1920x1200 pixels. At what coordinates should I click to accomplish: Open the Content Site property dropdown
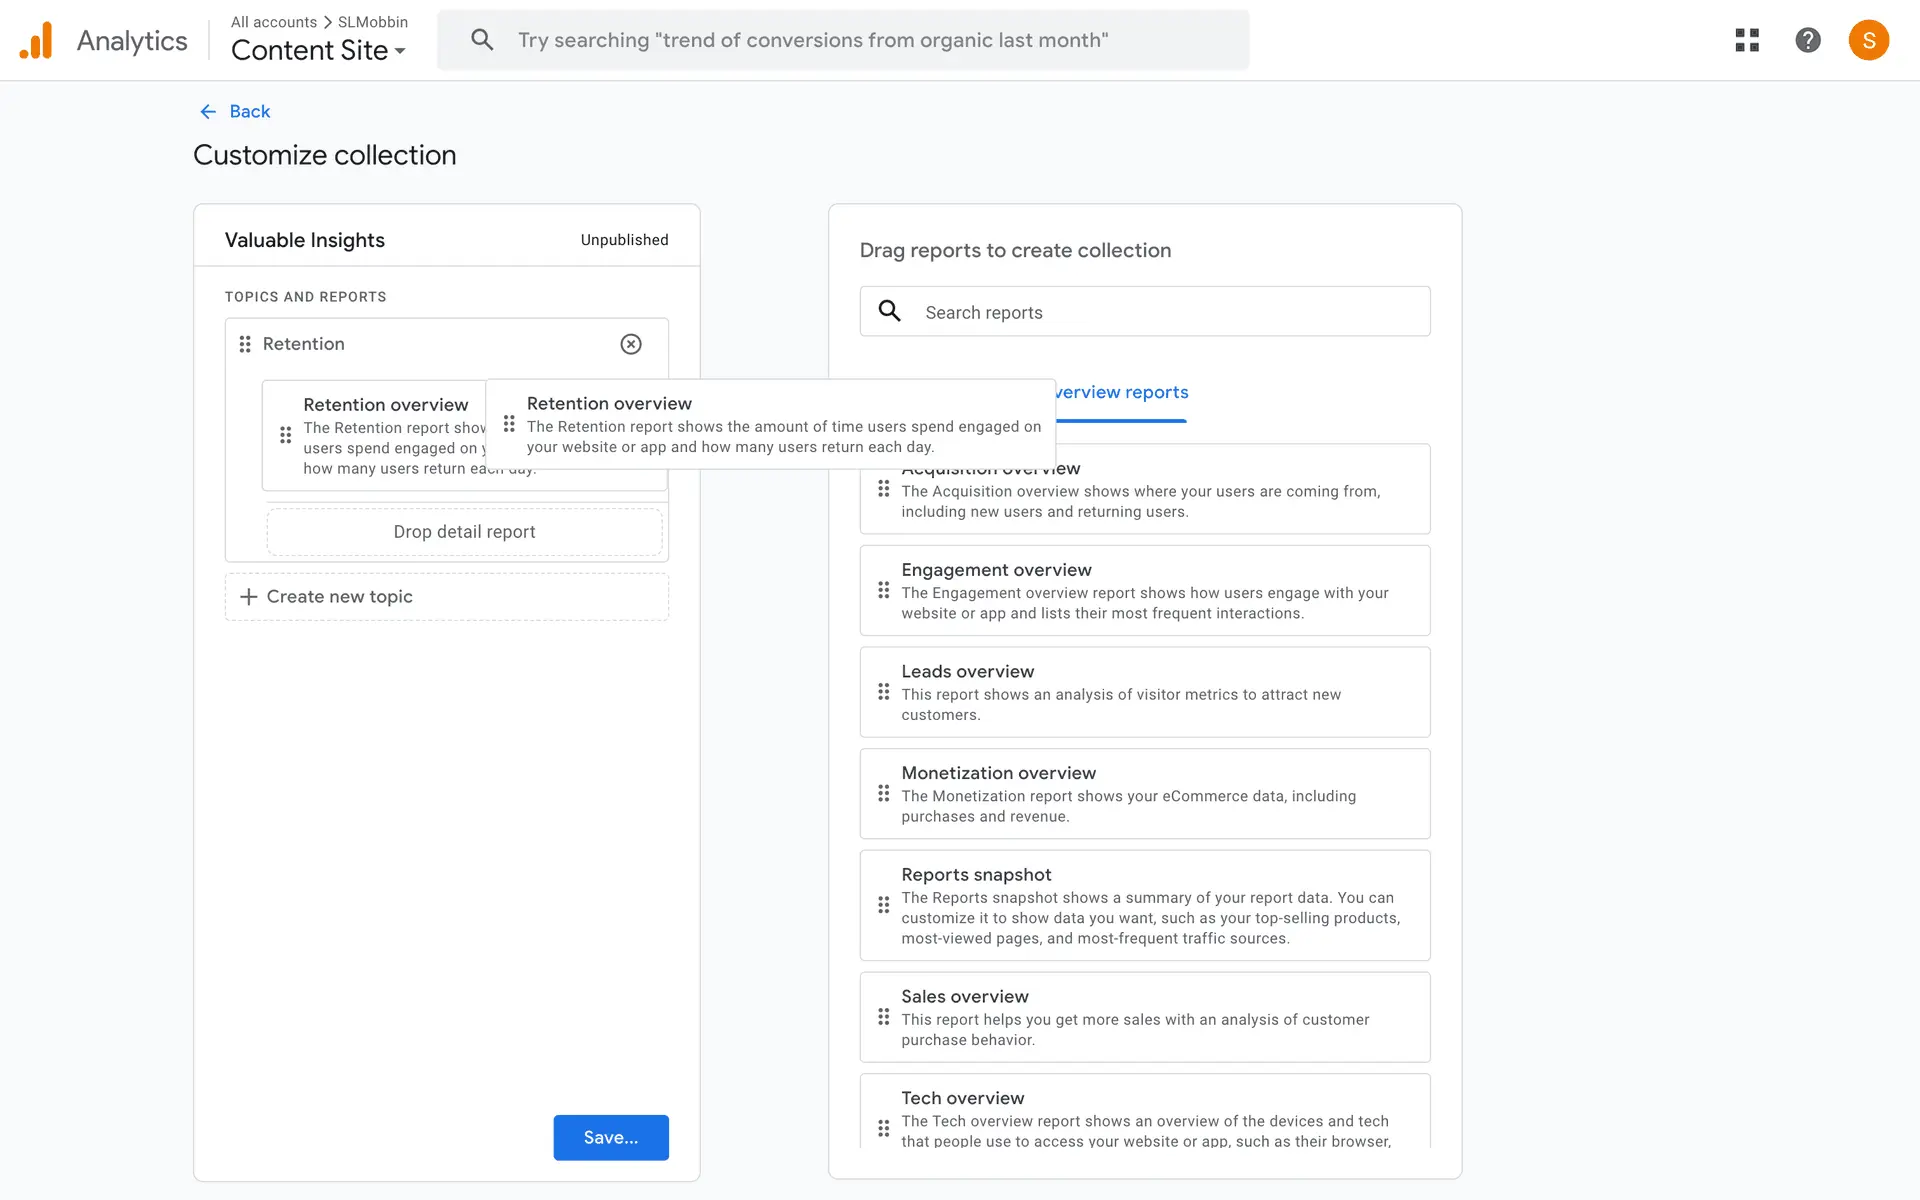[x=318, y=50]
